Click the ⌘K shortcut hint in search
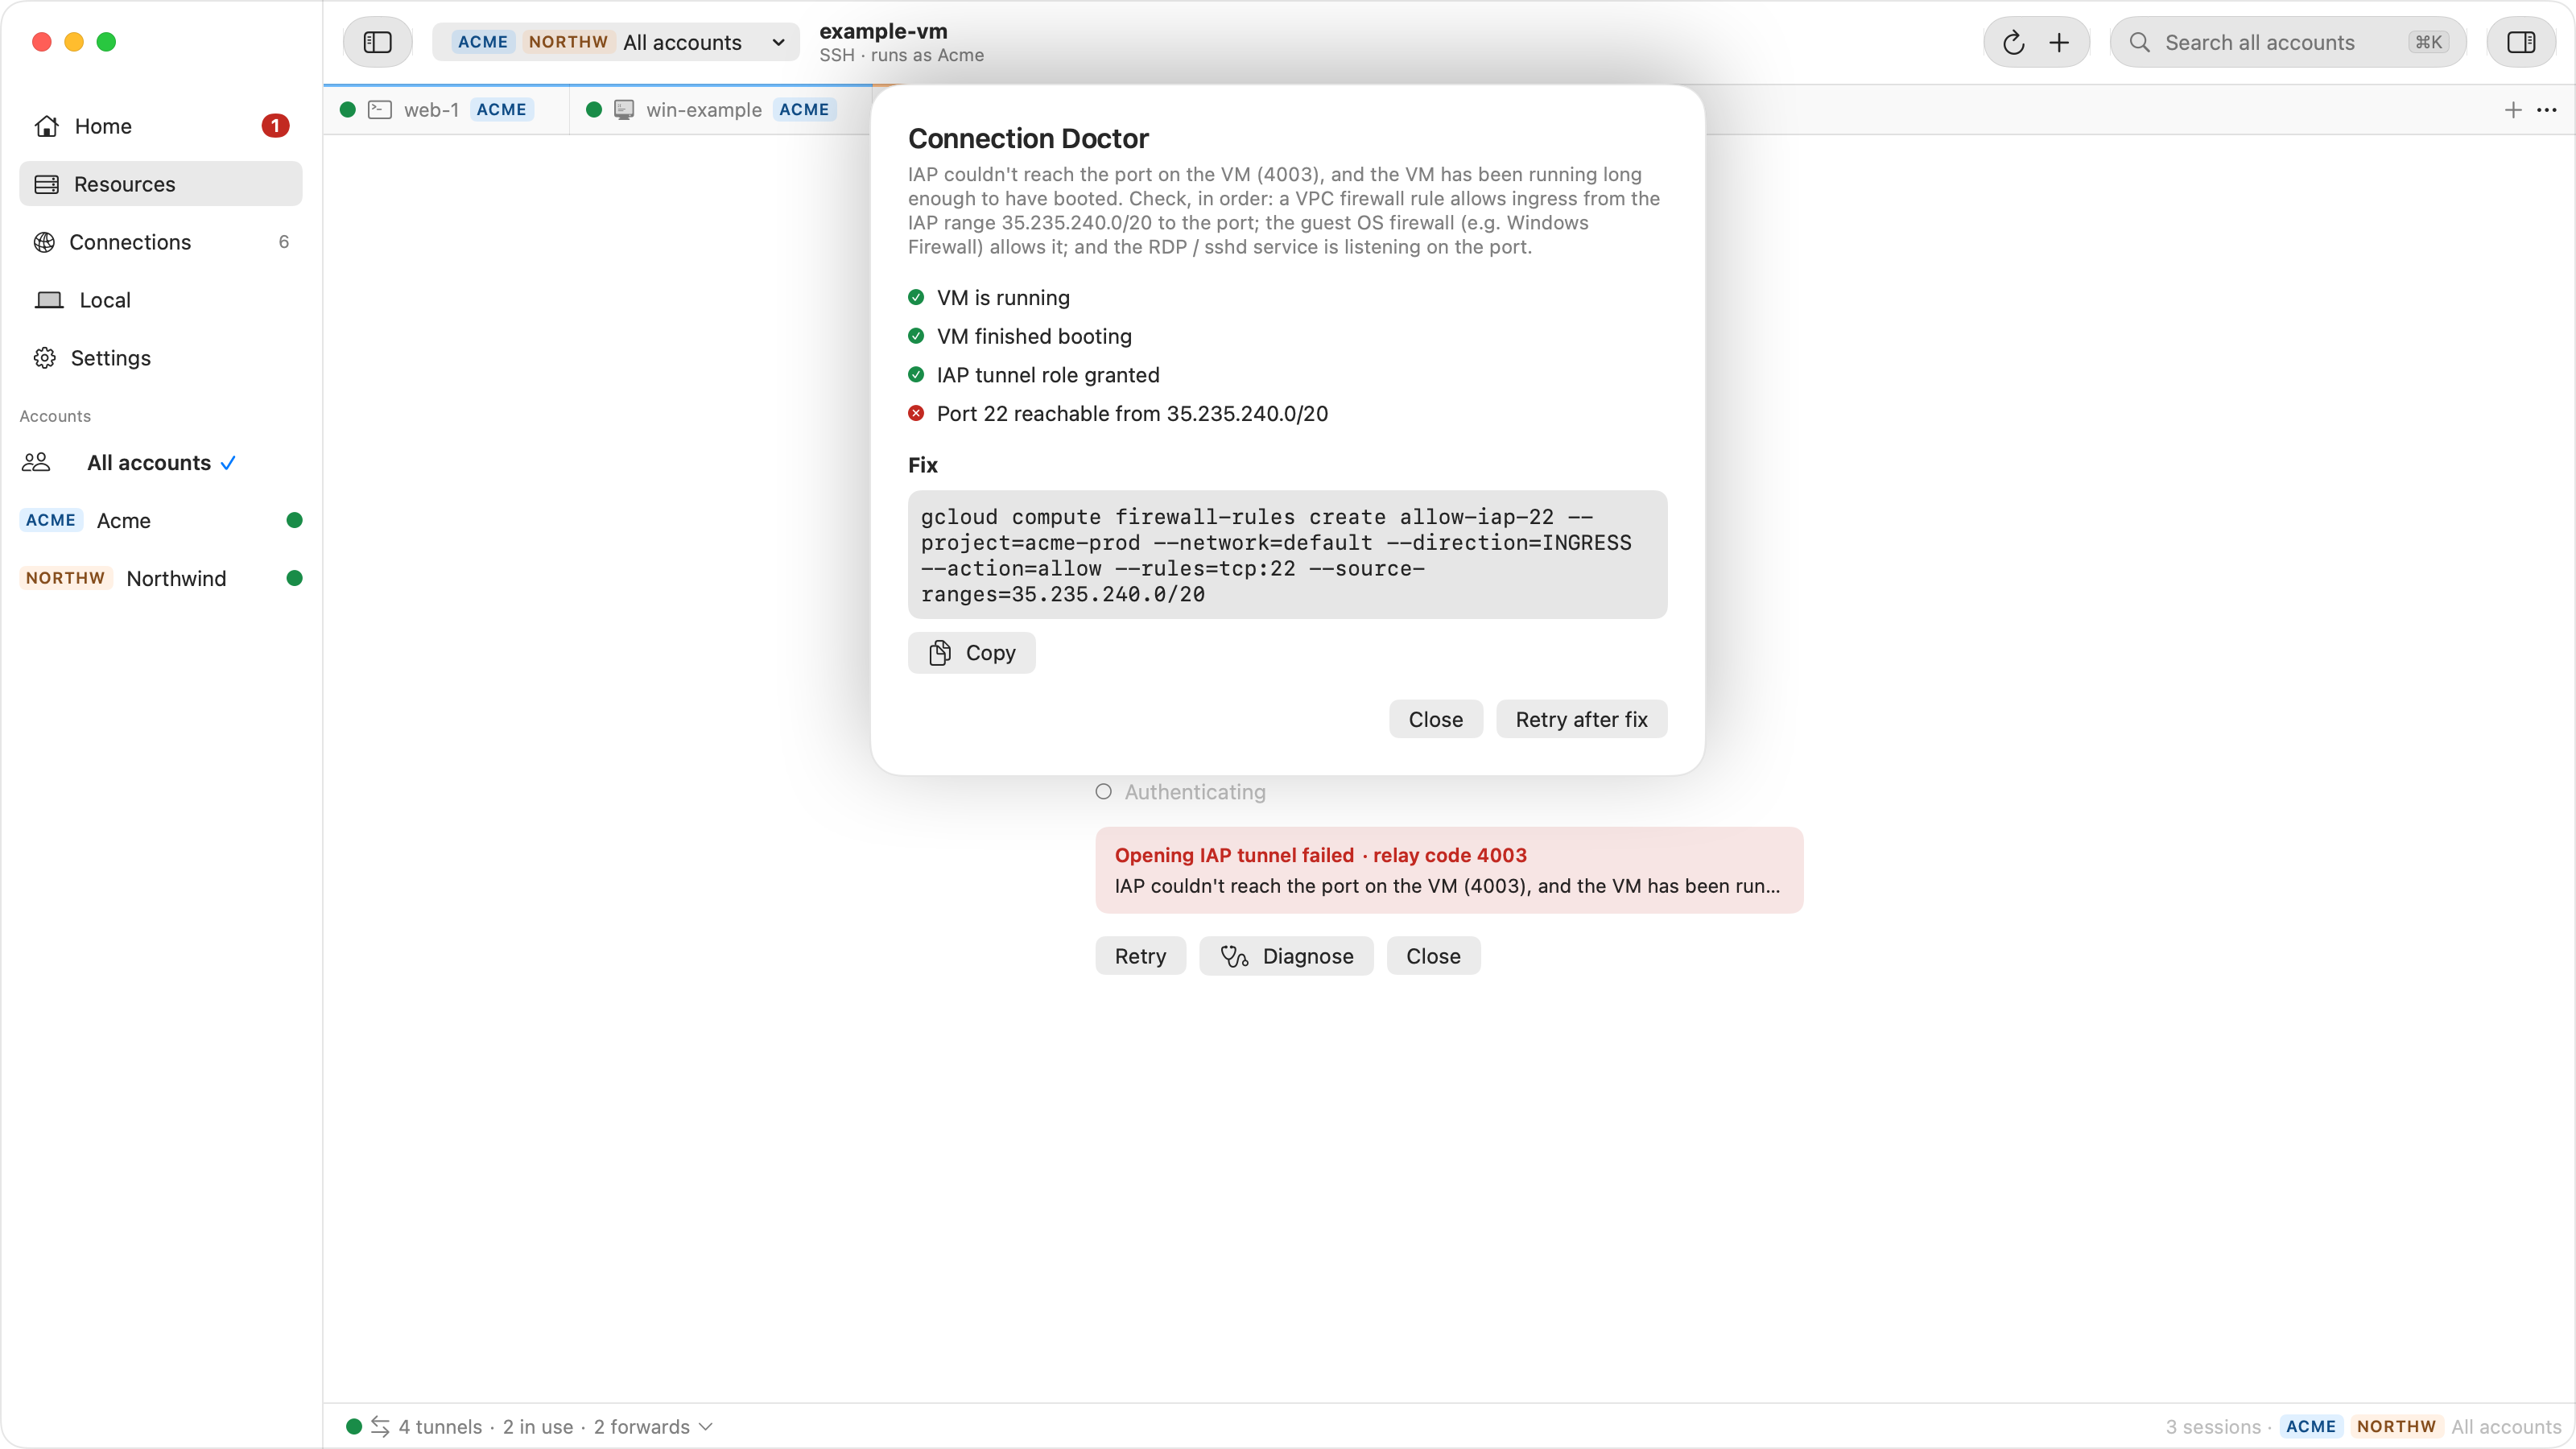Viewport: 2576px width, 1449px height. [2428, 42]
